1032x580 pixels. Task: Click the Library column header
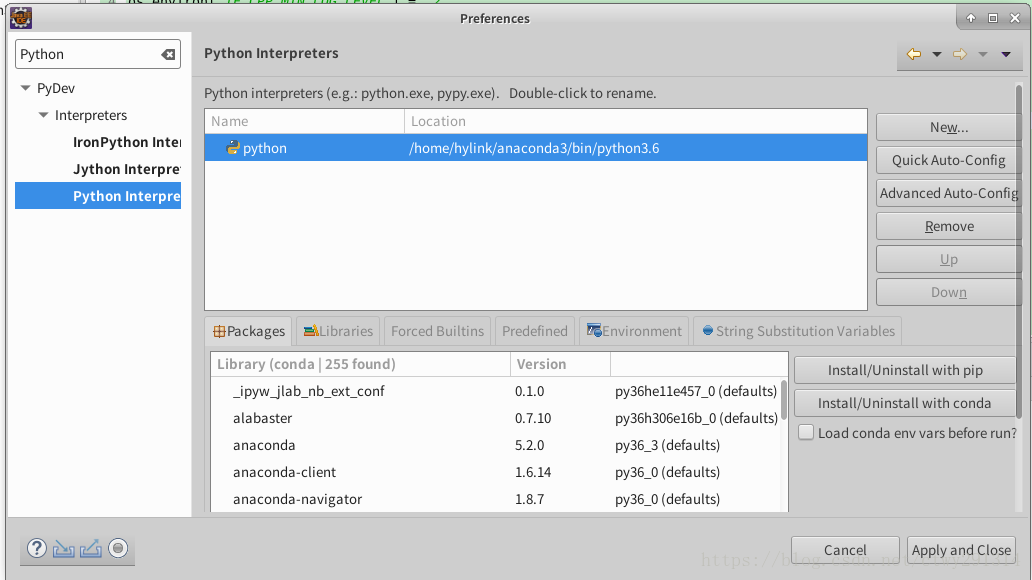(x=360, y=364)
